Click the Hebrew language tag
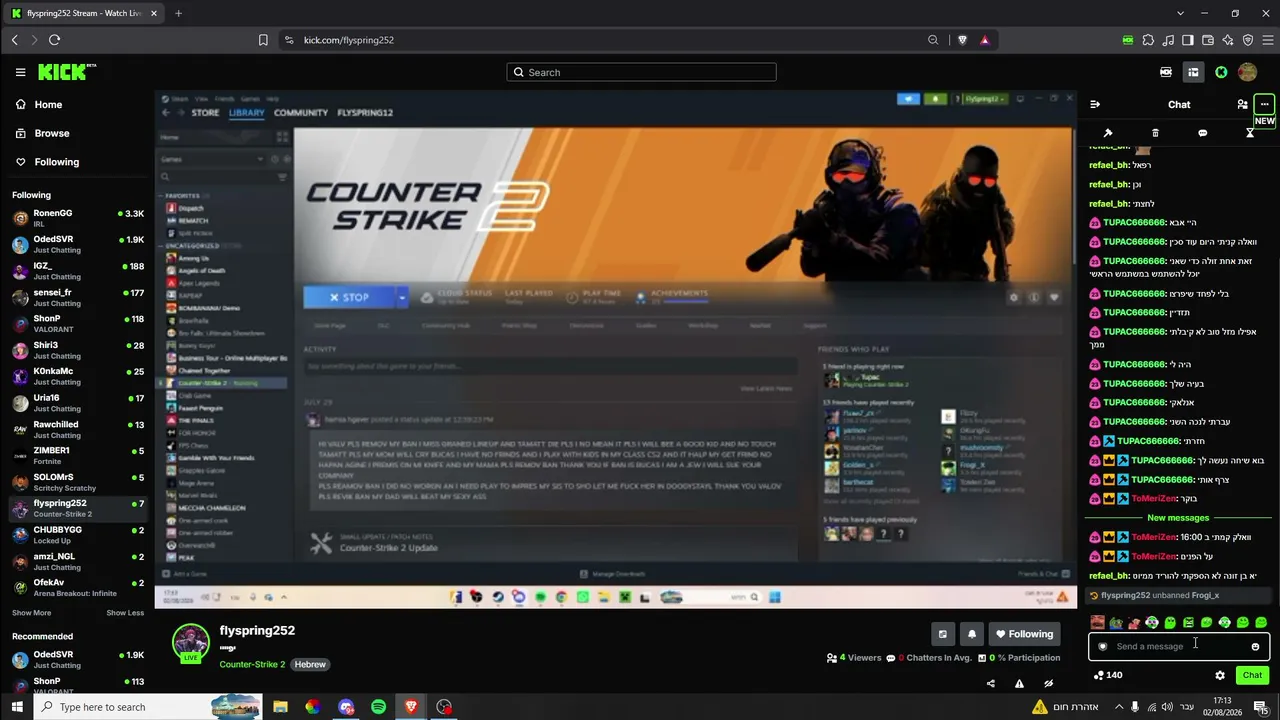Screen dimensions: 1280x720 [x=310, y=664]
